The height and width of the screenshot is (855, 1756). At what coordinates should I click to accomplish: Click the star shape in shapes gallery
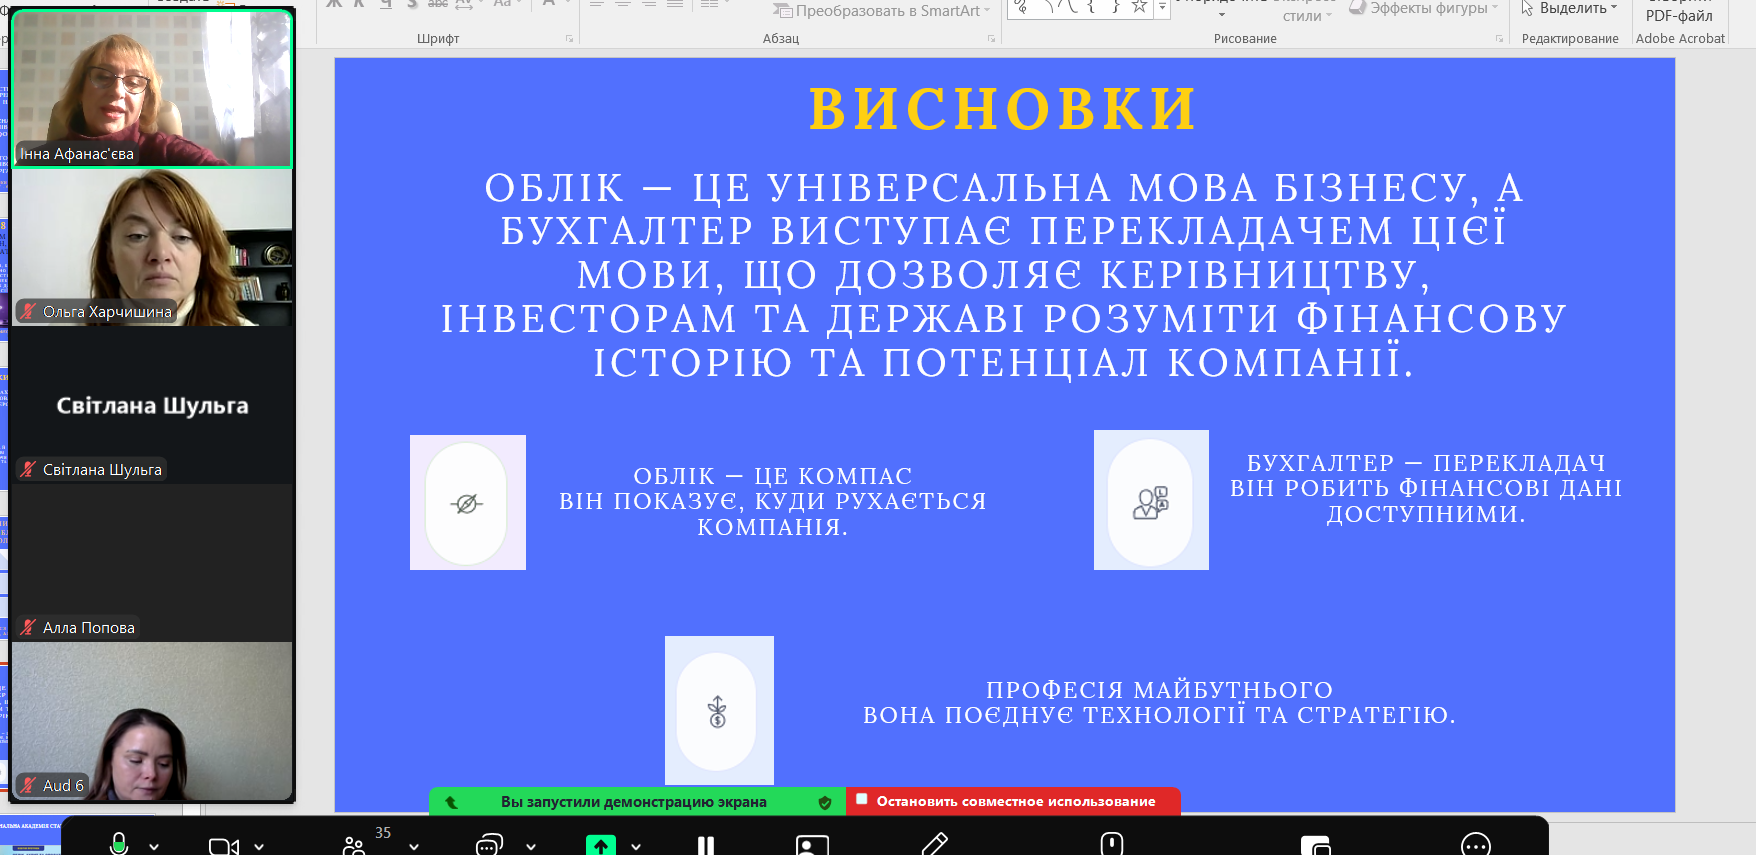(x=1139, y=7)
